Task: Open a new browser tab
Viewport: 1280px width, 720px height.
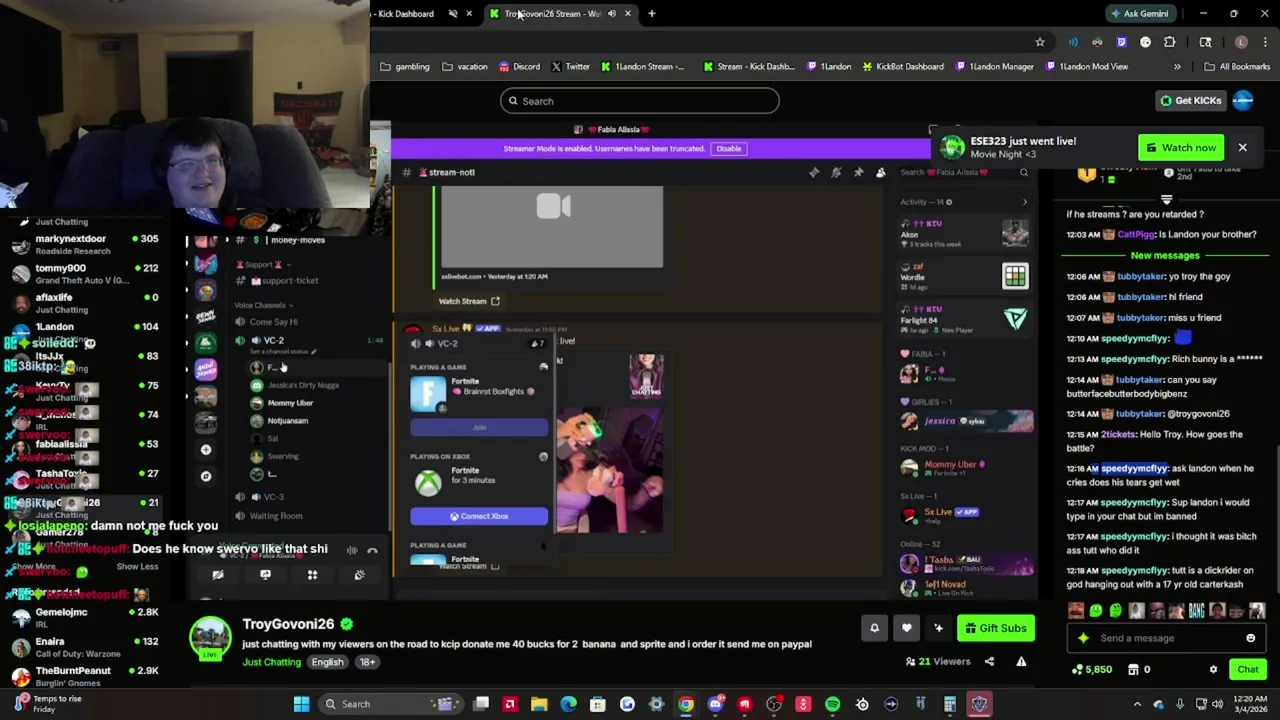Action: click(651, 13)
